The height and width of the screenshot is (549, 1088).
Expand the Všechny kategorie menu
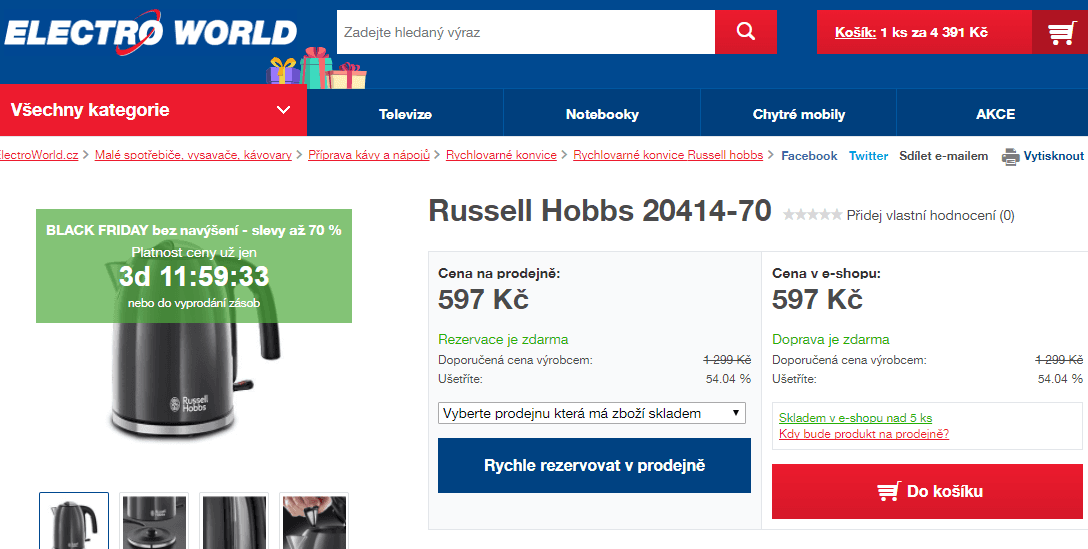[153, 110]
